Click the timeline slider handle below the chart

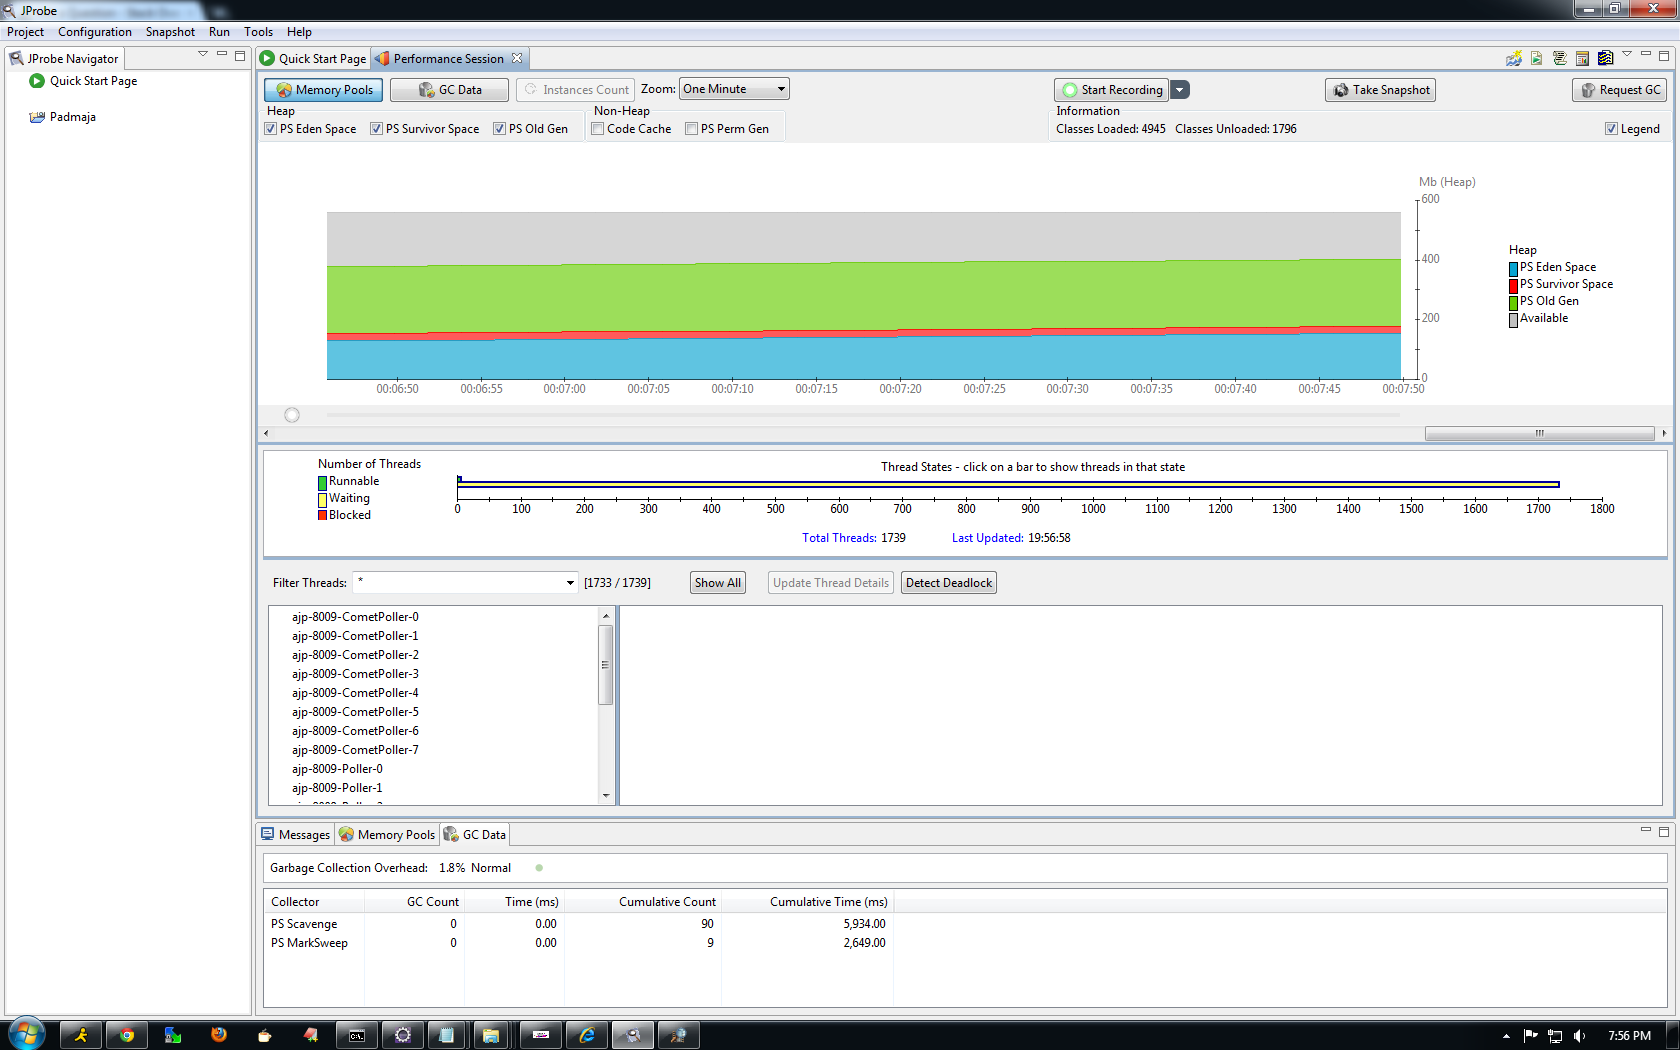click(292, 415)
